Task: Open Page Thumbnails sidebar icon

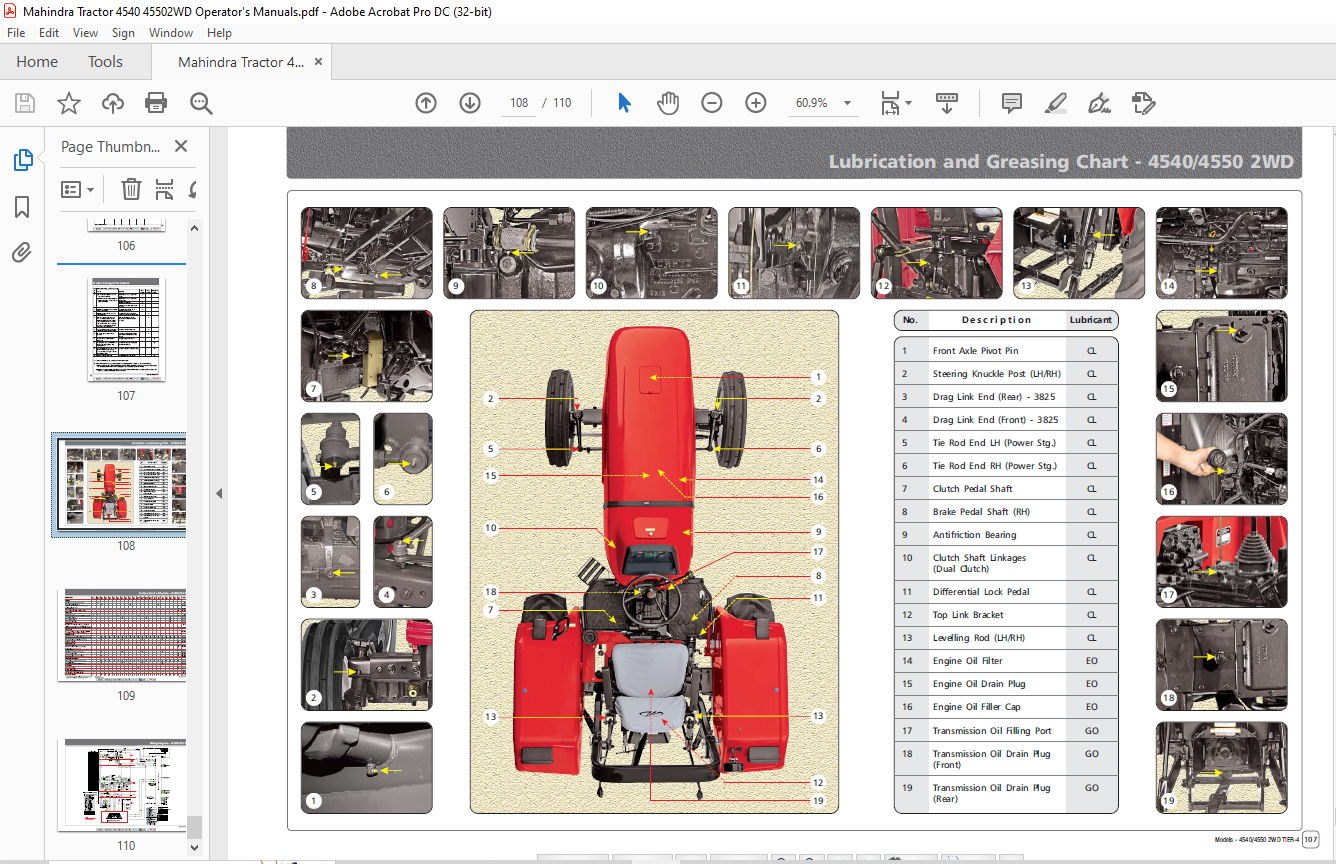Action: click(22, 160)
